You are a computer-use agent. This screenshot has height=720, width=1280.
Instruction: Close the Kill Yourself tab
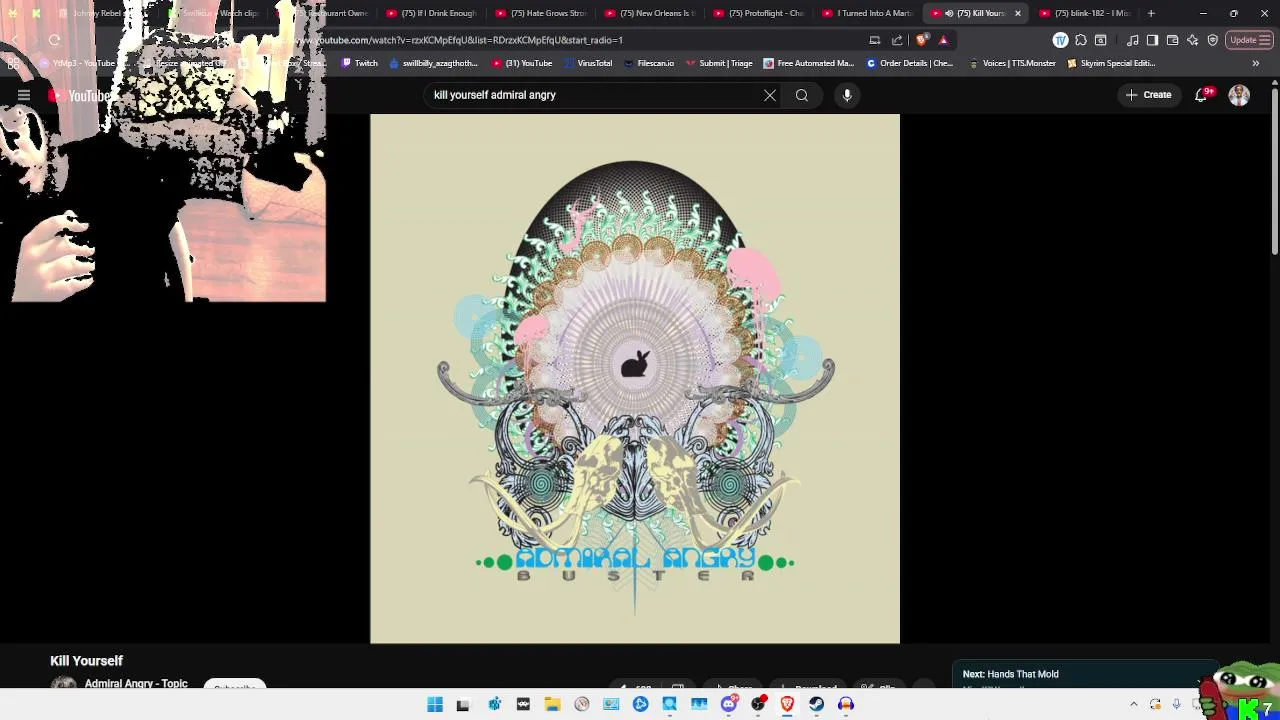tap(1018, 13)
